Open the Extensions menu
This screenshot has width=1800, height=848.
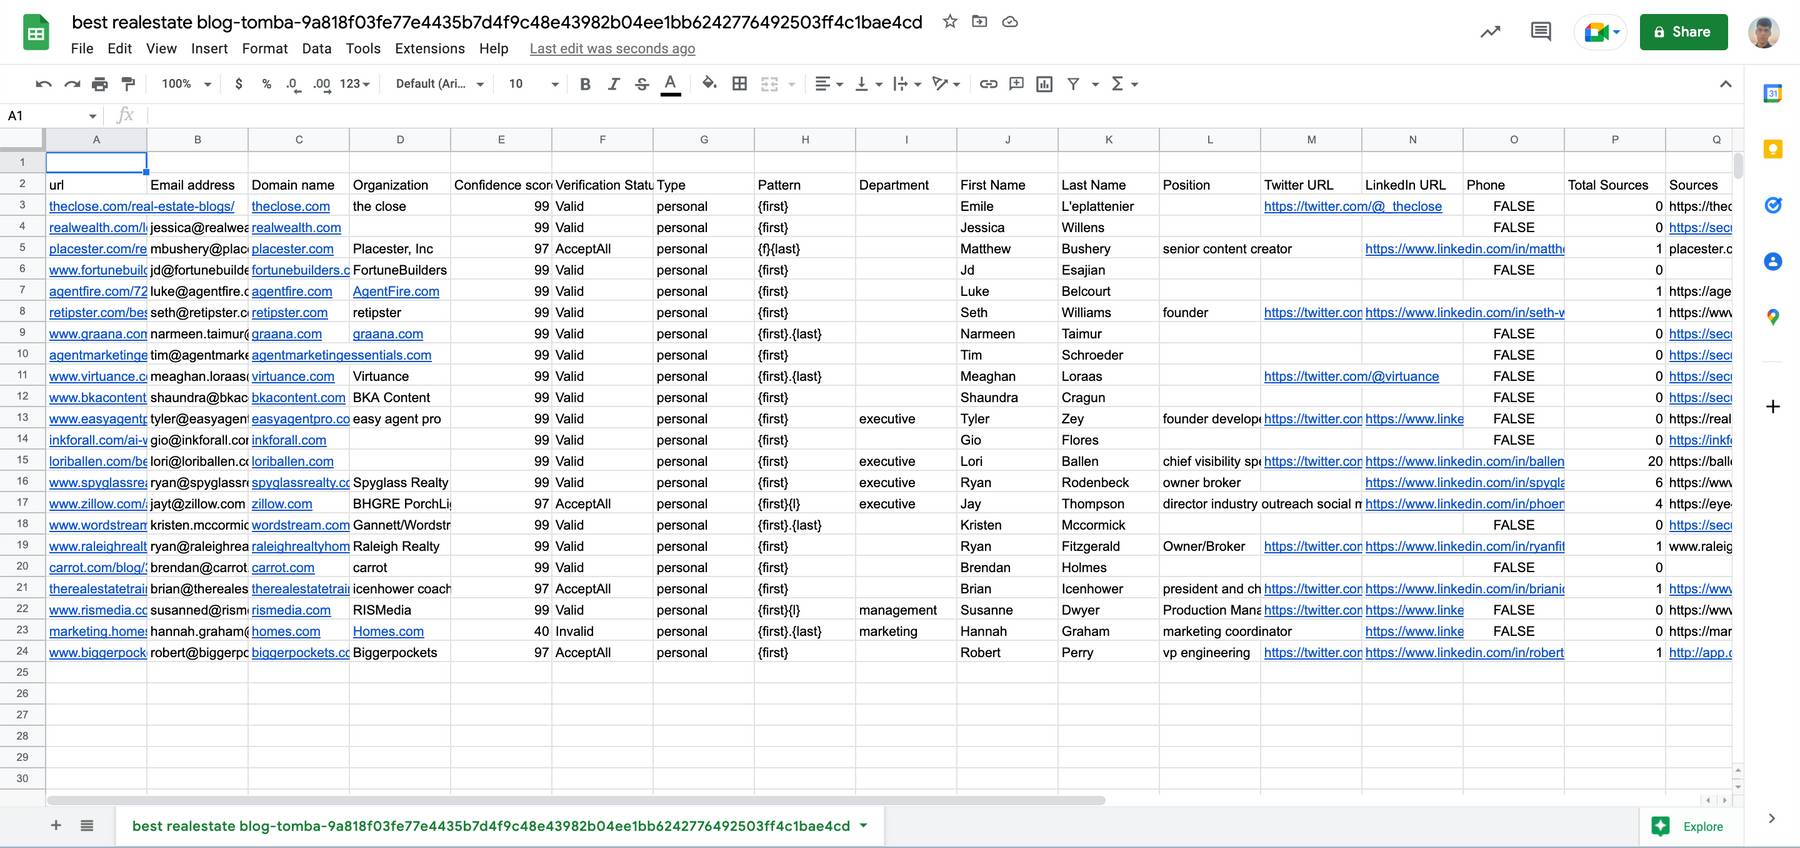[430, 48]
